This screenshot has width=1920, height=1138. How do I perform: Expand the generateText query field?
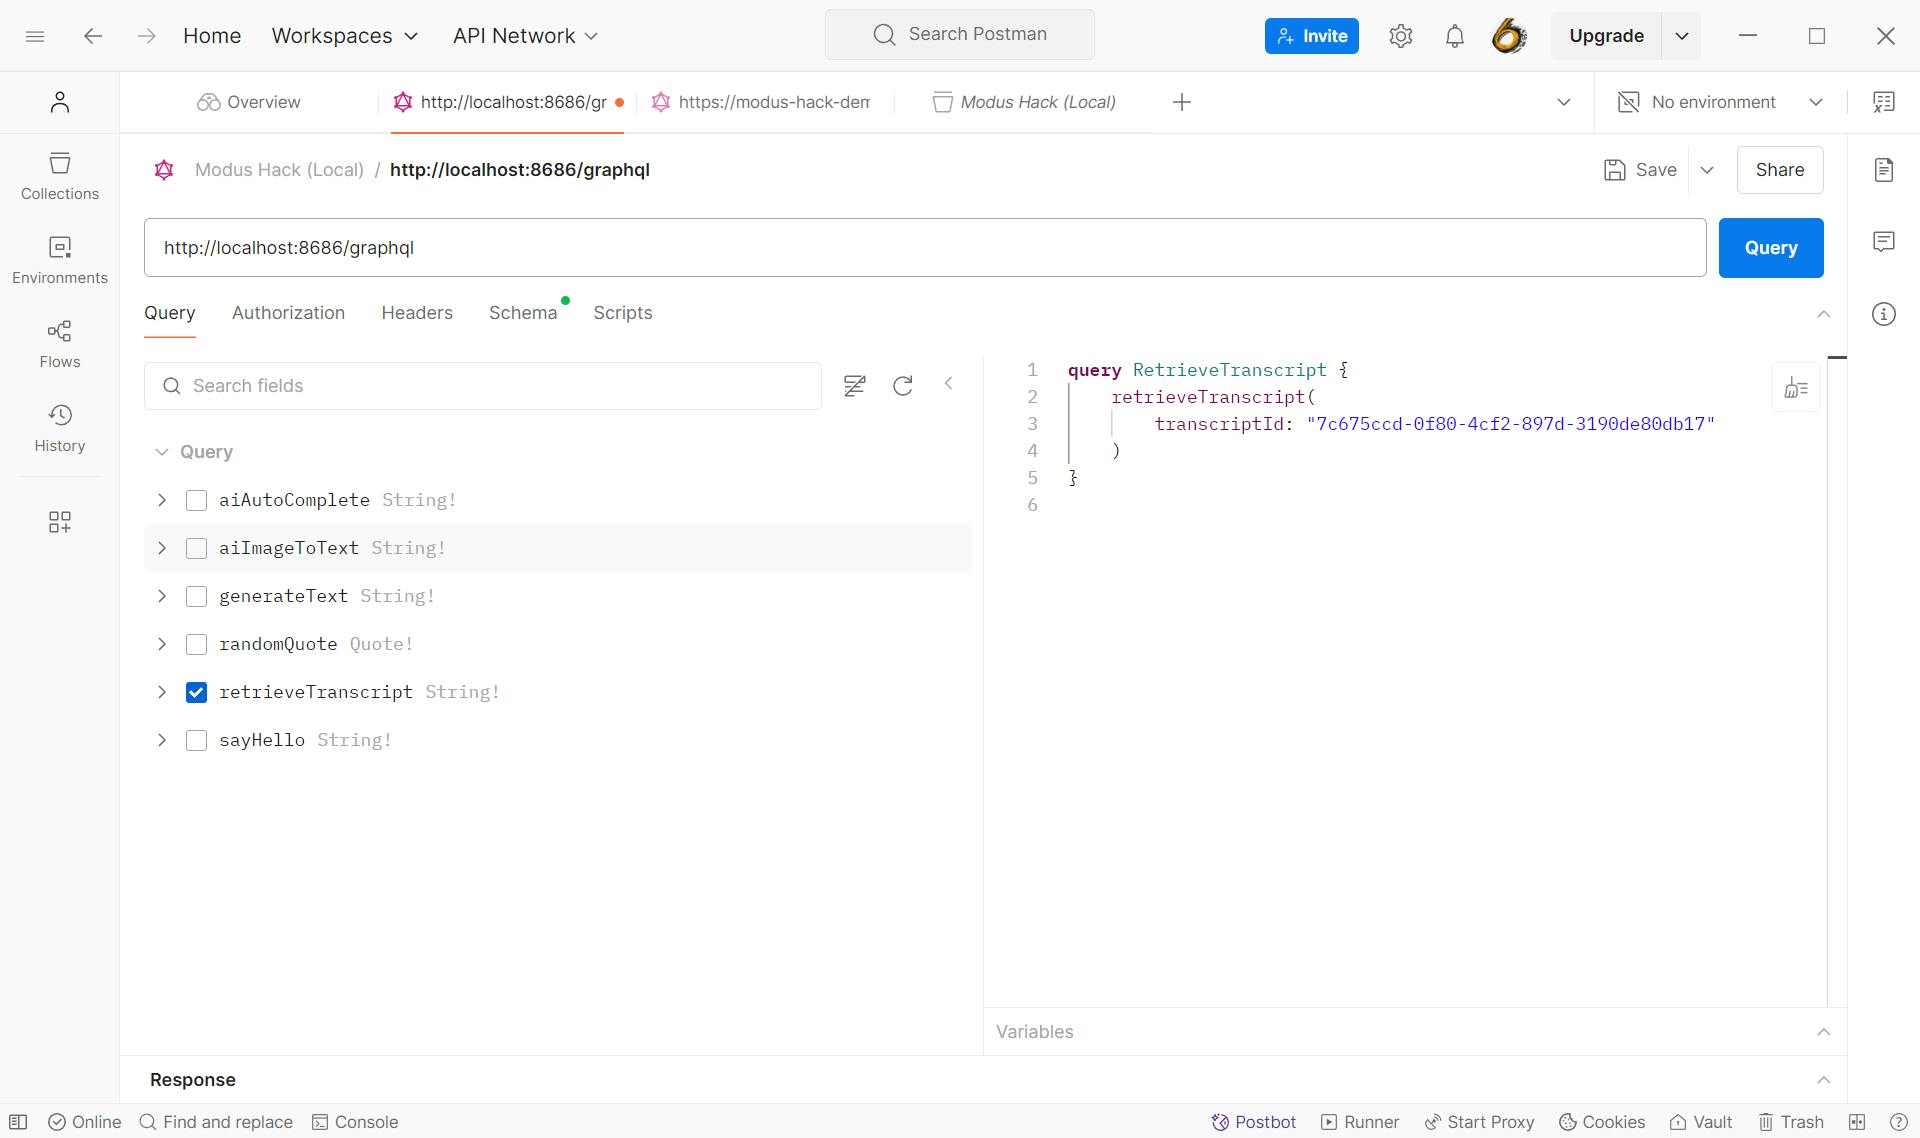point(161,596)
